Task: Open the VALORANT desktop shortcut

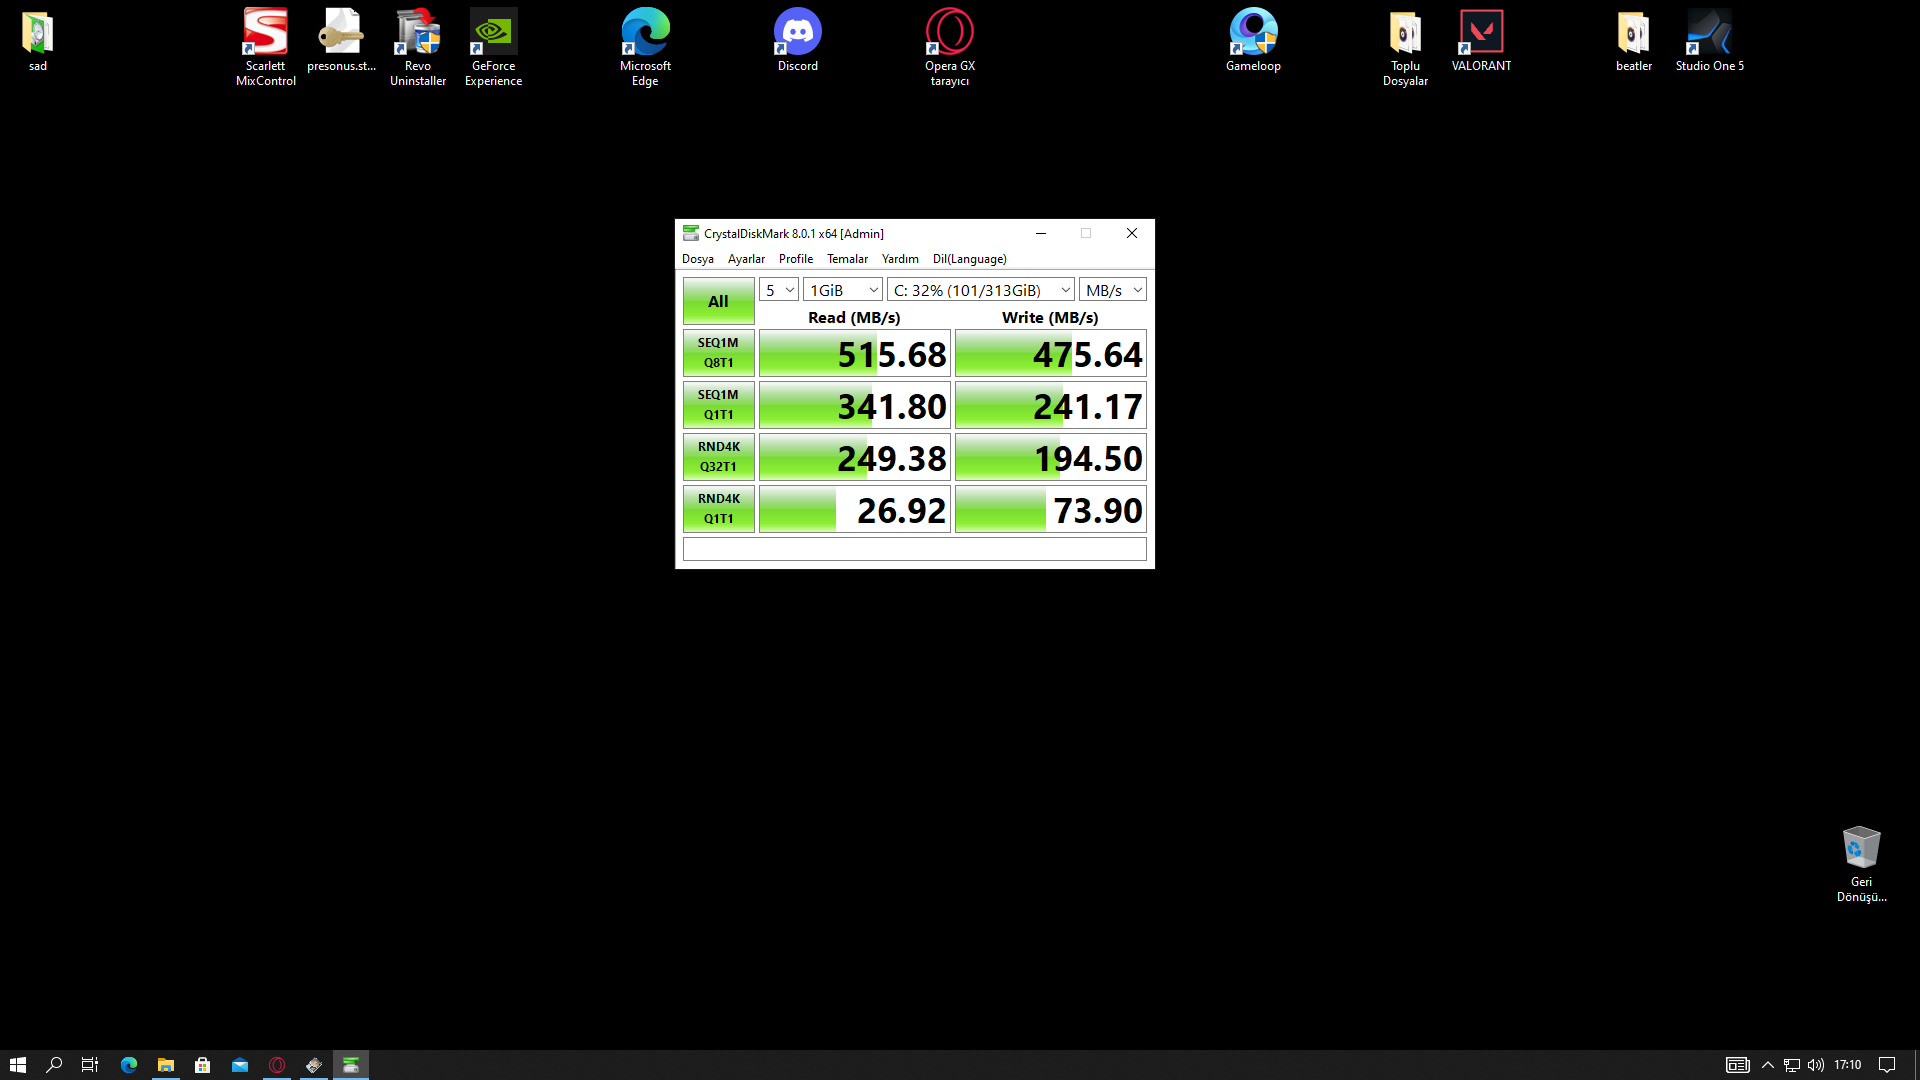Action: 1481,33
